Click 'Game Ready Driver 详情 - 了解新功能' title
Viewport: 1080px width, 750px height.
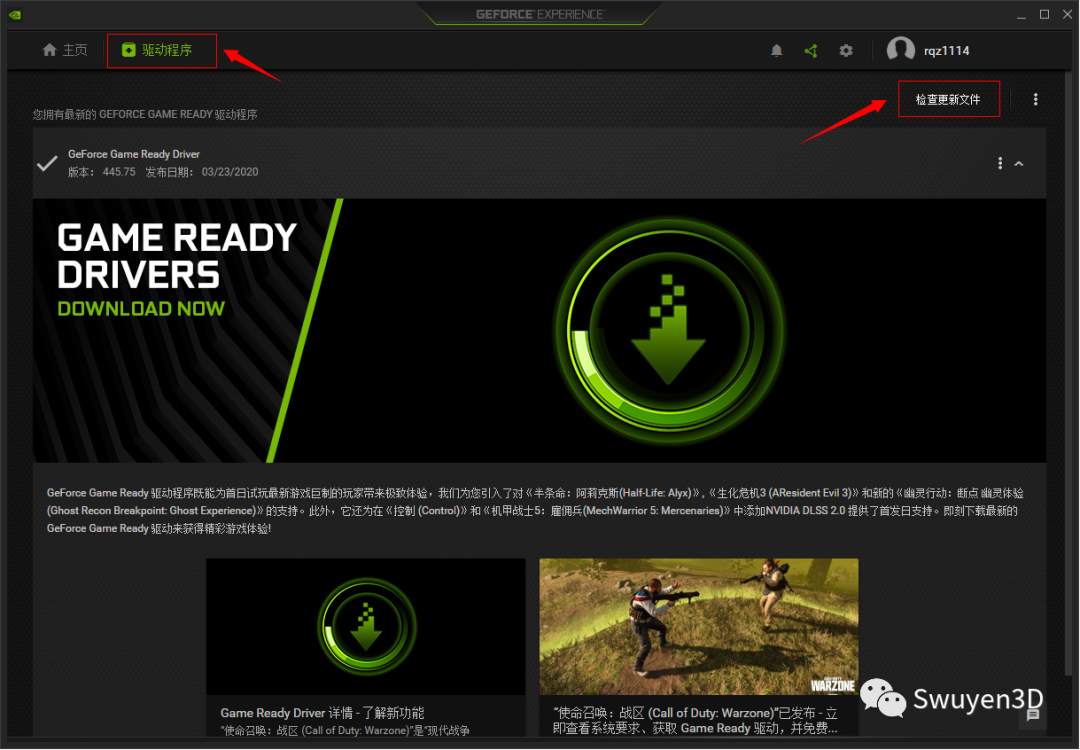(x=322, y=713)
